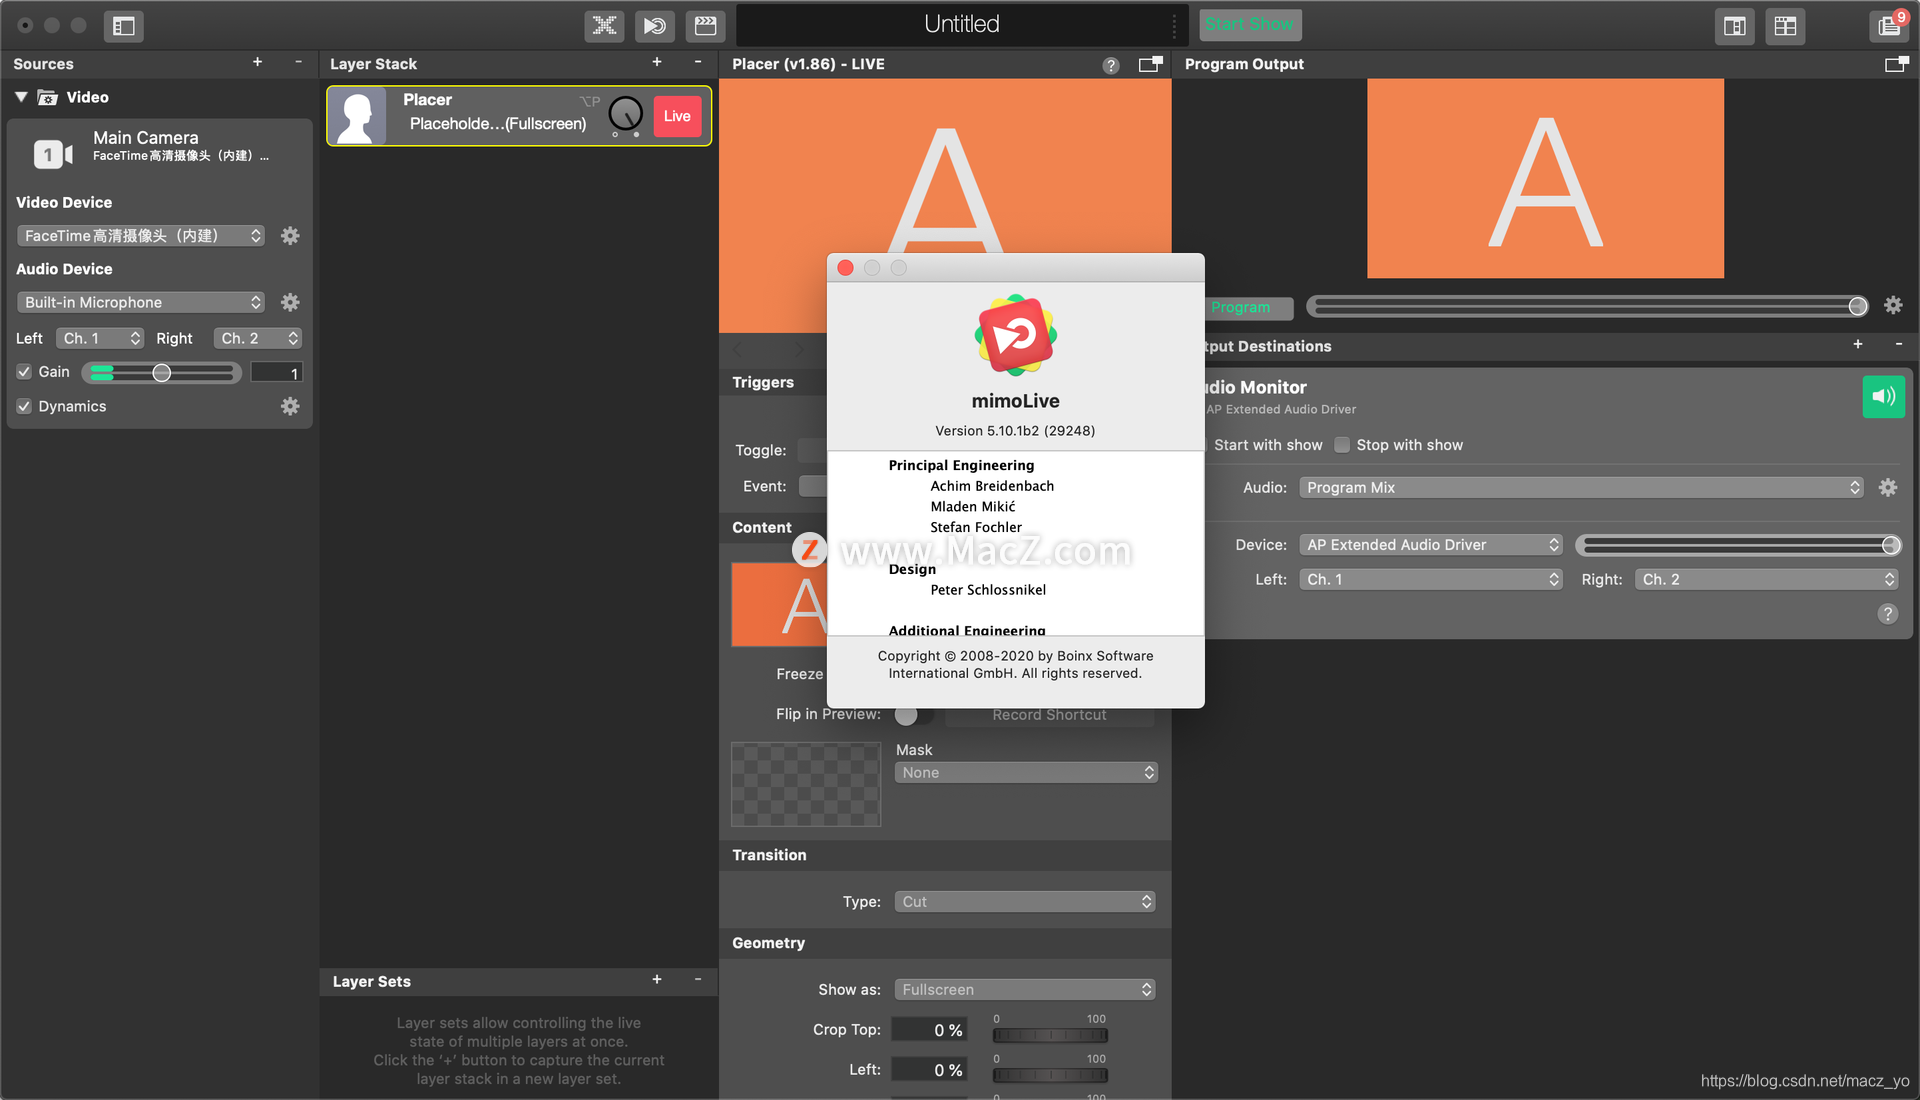
Task: Open Mask None dropdown
Action: pos(1026,772)
